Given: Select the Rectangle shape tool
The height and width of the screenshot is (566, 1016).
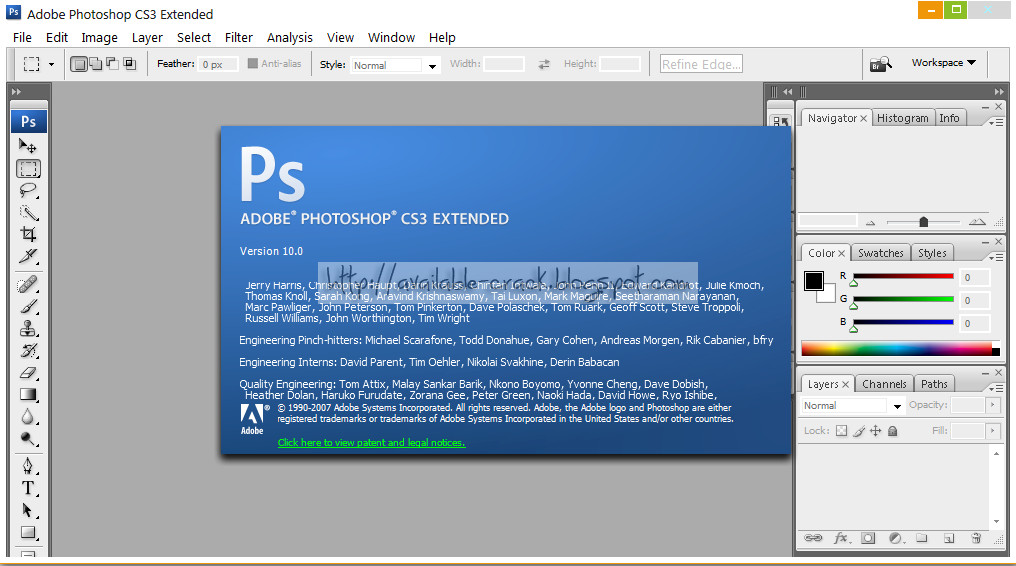Looking at the screenshot, I should click(28, 532).
